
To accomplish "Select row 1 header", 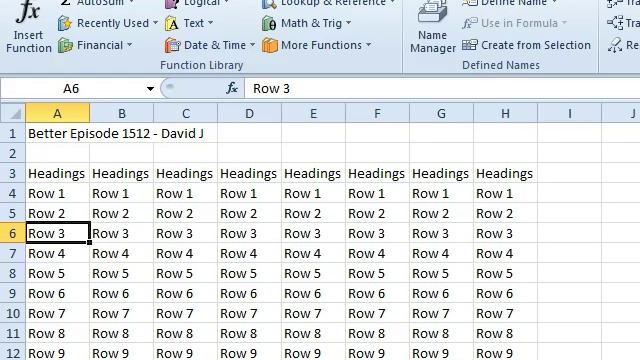I will pyautogui.click(x=13, y=133).
